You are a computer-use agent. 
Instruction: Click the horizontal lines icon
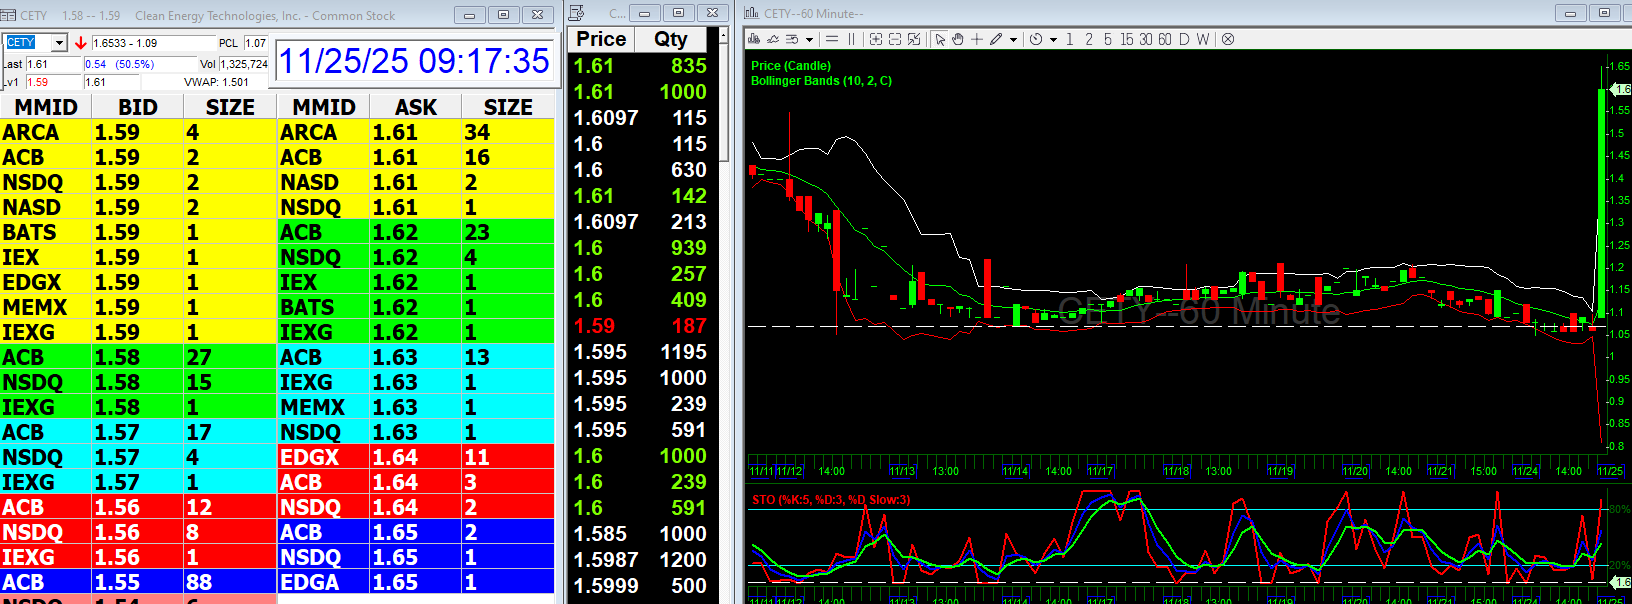[832, 39]
